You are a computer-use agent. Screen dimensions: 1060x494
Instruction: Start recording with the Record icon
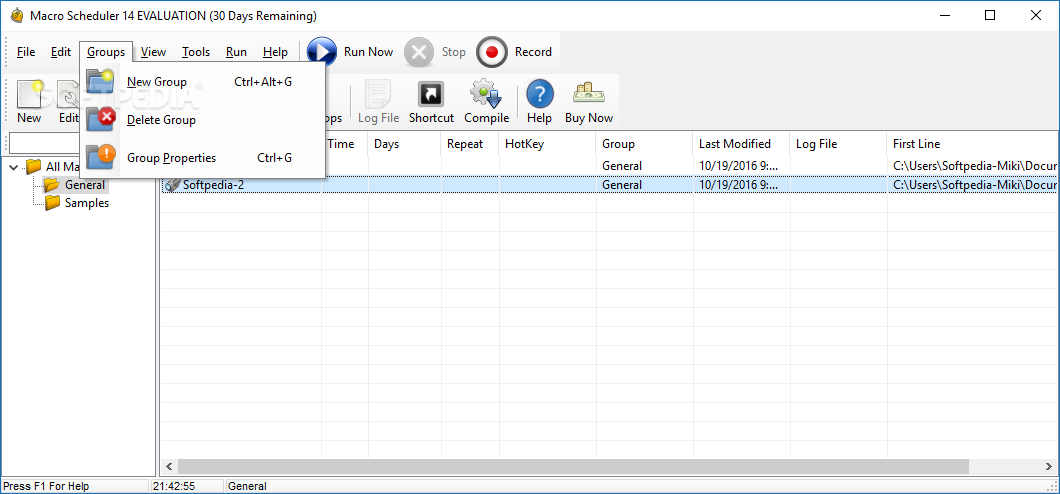coord(491,52)
